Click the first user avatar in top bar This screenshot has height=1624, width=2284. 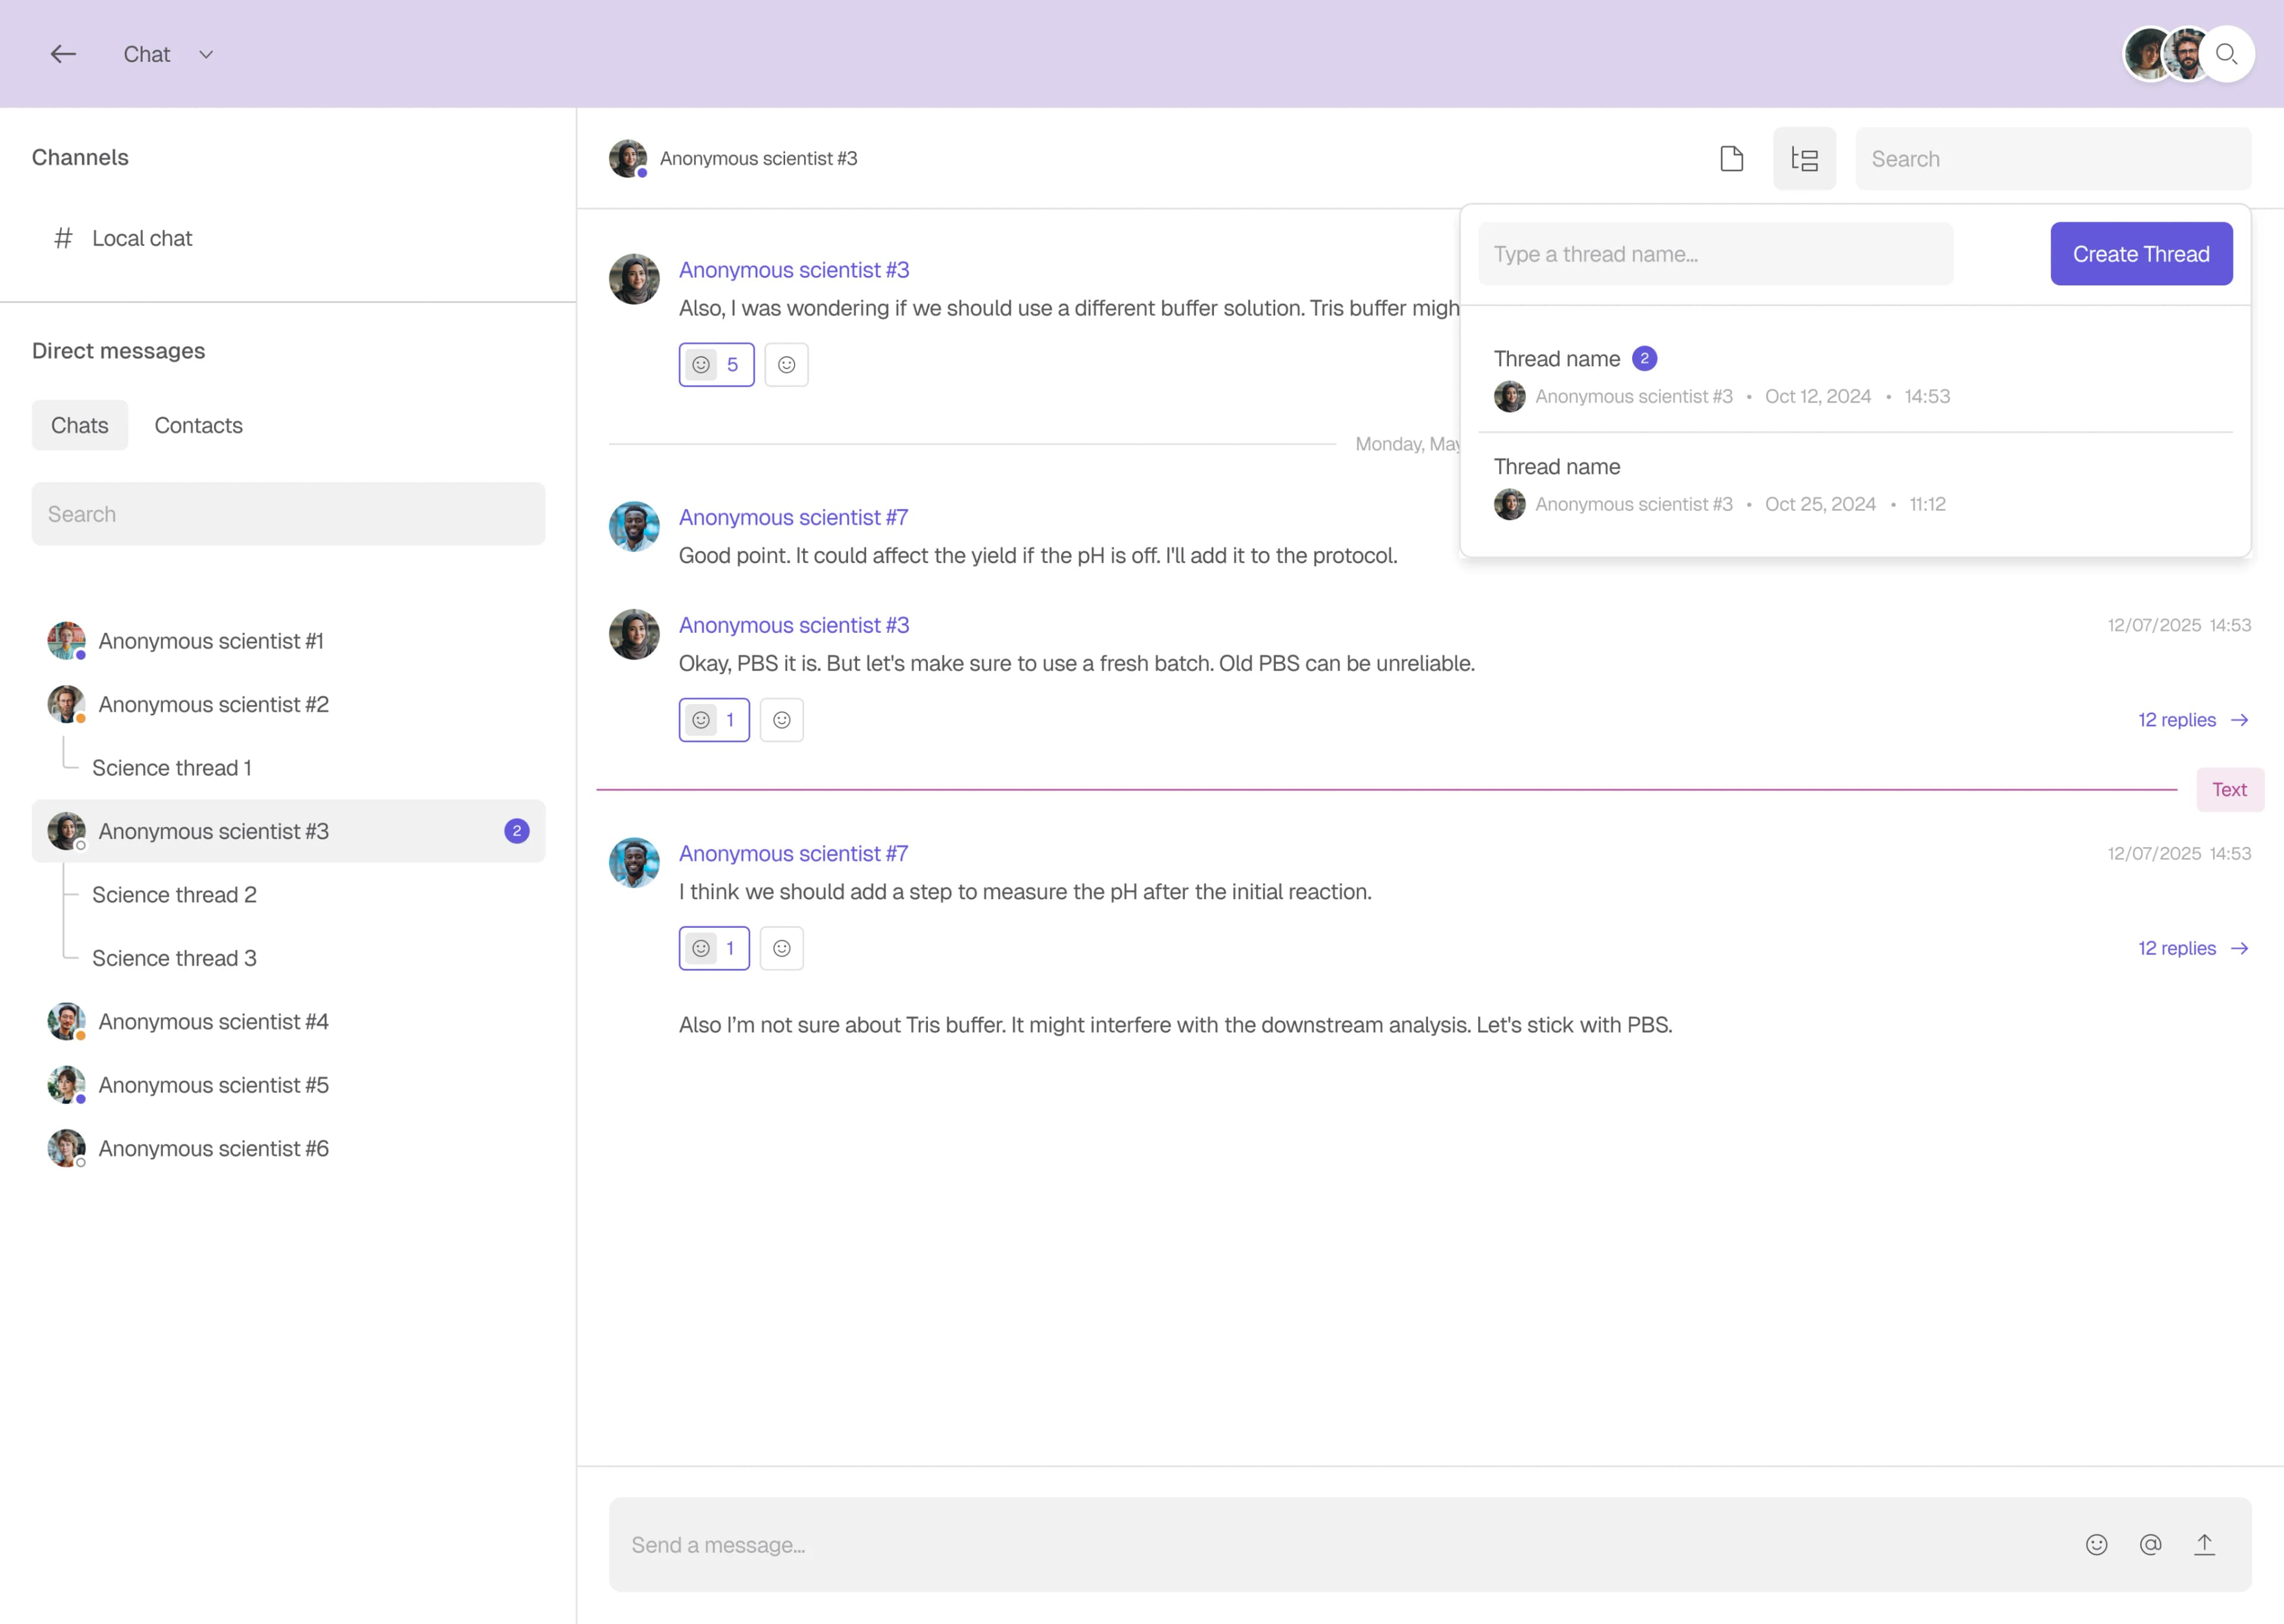click(x=2148, y=54)
